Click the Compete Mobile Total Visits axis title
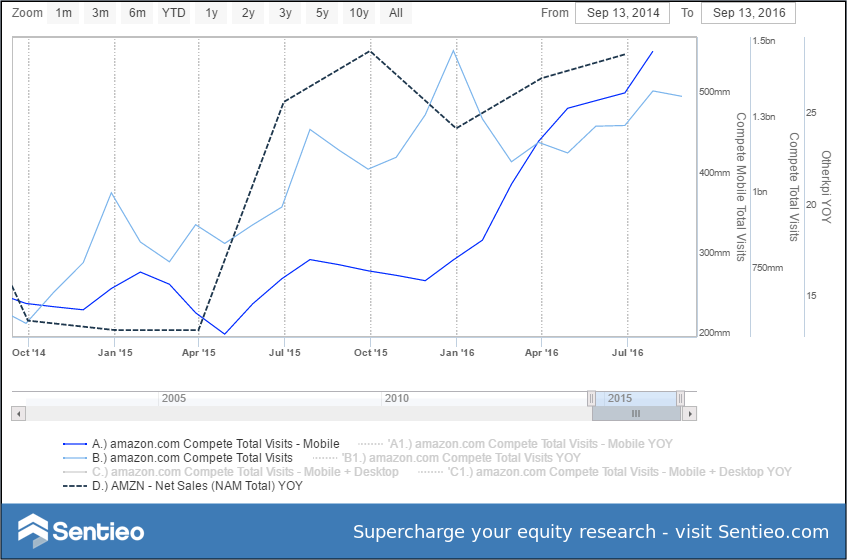Viewport: 847px width, 560px height. pyautogui.click(x=741, y=187)
